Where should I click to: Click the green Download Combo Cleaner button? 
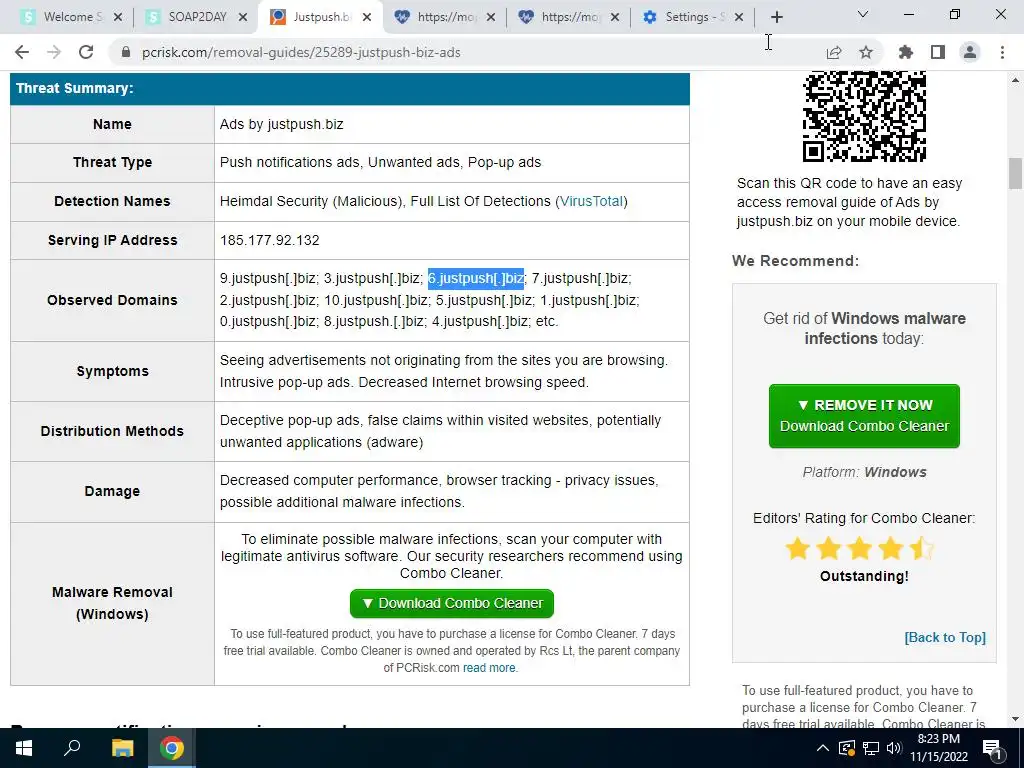452,603
